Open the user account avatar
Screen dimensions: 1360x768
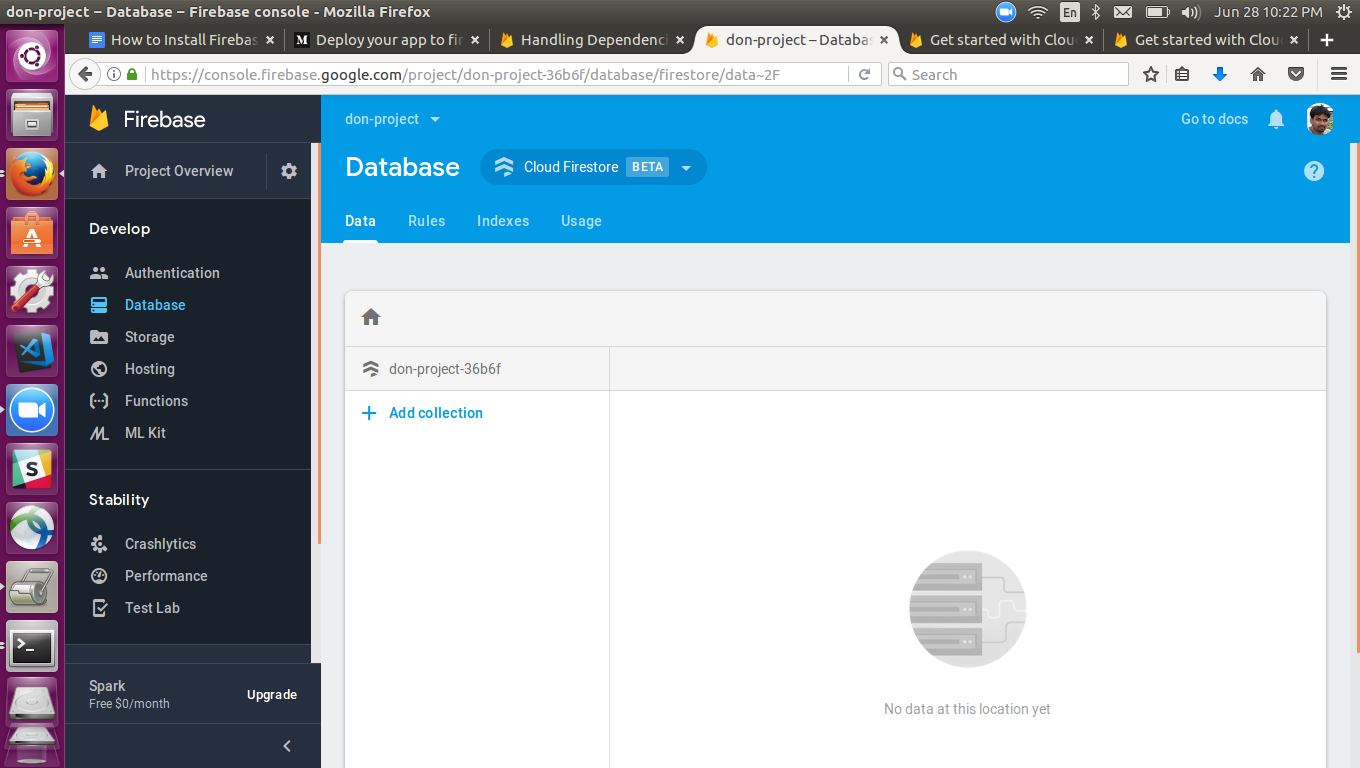[1320, 119]
